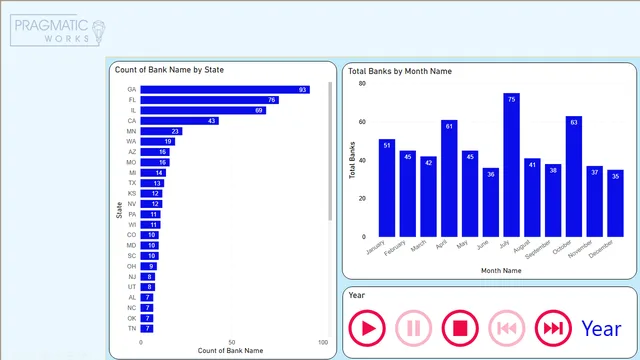Pause the Year play axis
Screen dimensions: 640x360
413,328
